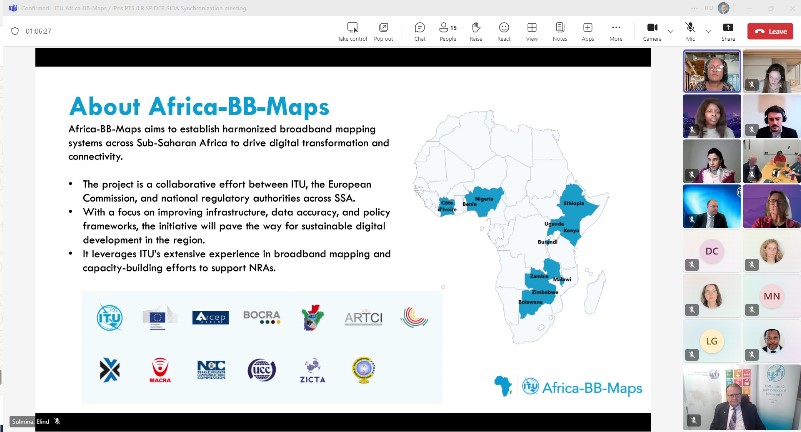801x432 pixels.
Task: Open the More actions menu
Action: tap(616, 31)
